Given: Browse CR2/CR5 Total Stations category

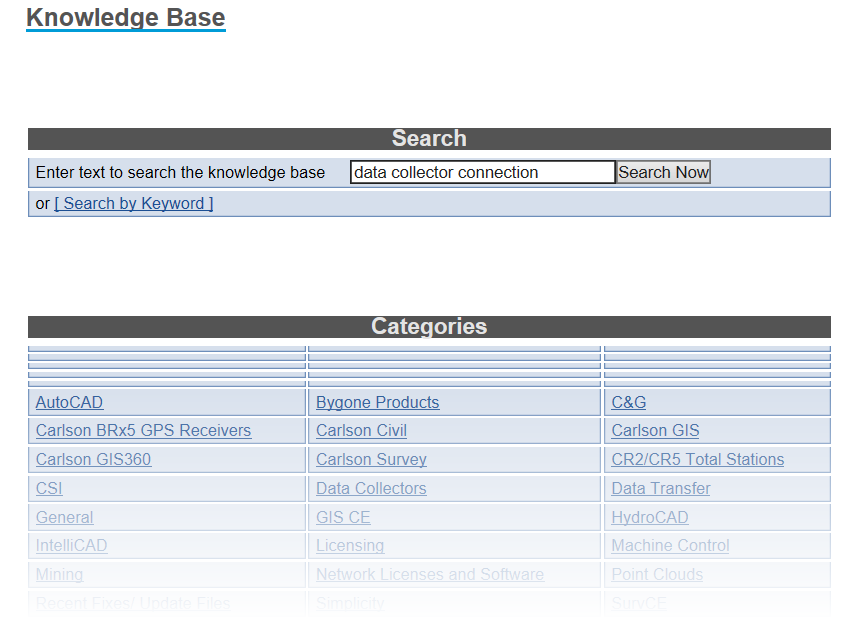Looking at the screenshot, I should click(x=698, y=459).
